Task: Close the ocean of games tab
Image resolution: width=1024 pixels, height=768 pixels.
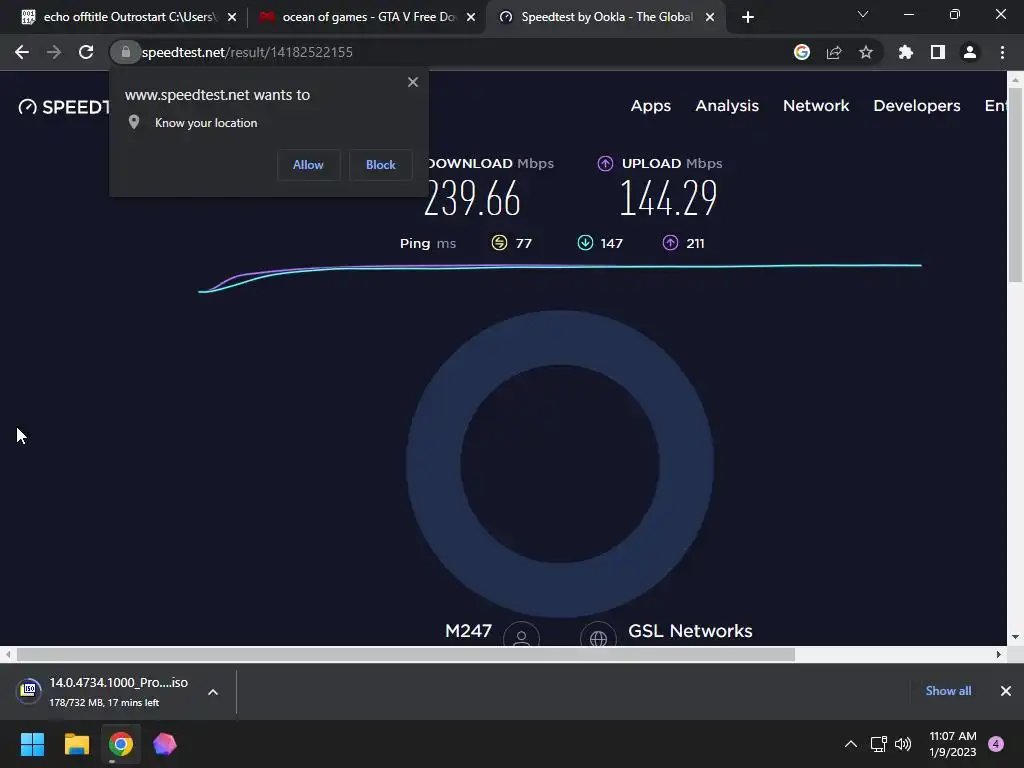Action: 471,17
